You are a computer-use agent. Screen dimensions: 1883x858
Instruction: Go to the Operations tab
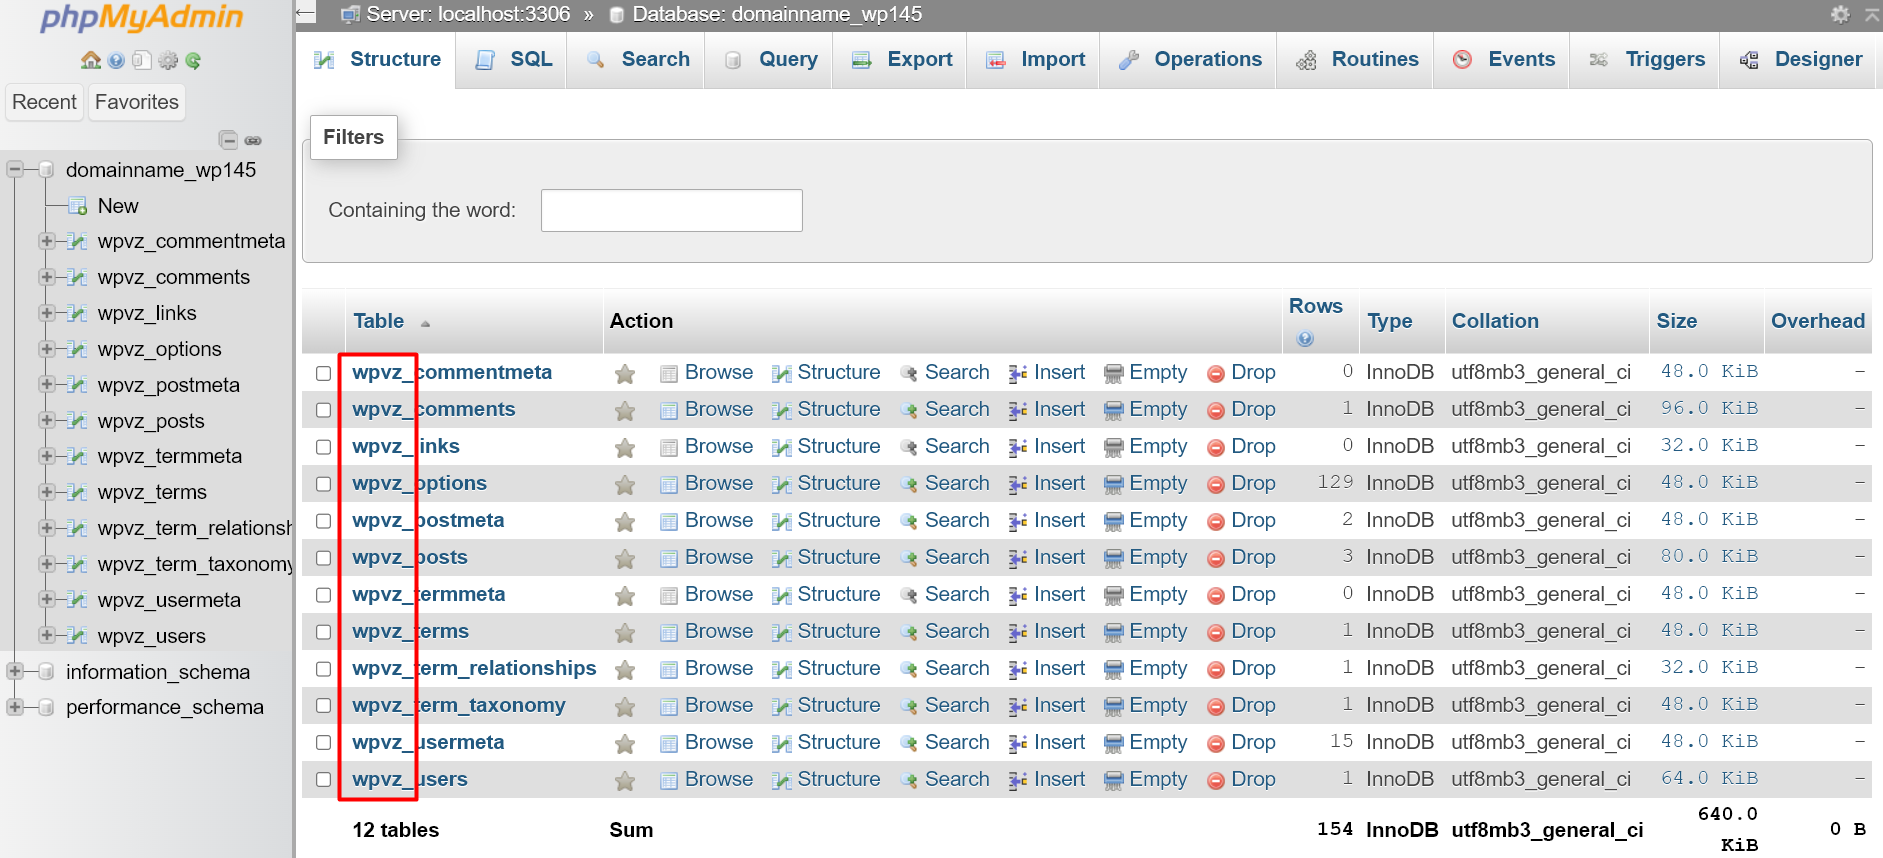pyautogui.click(x=1189, y=60)
